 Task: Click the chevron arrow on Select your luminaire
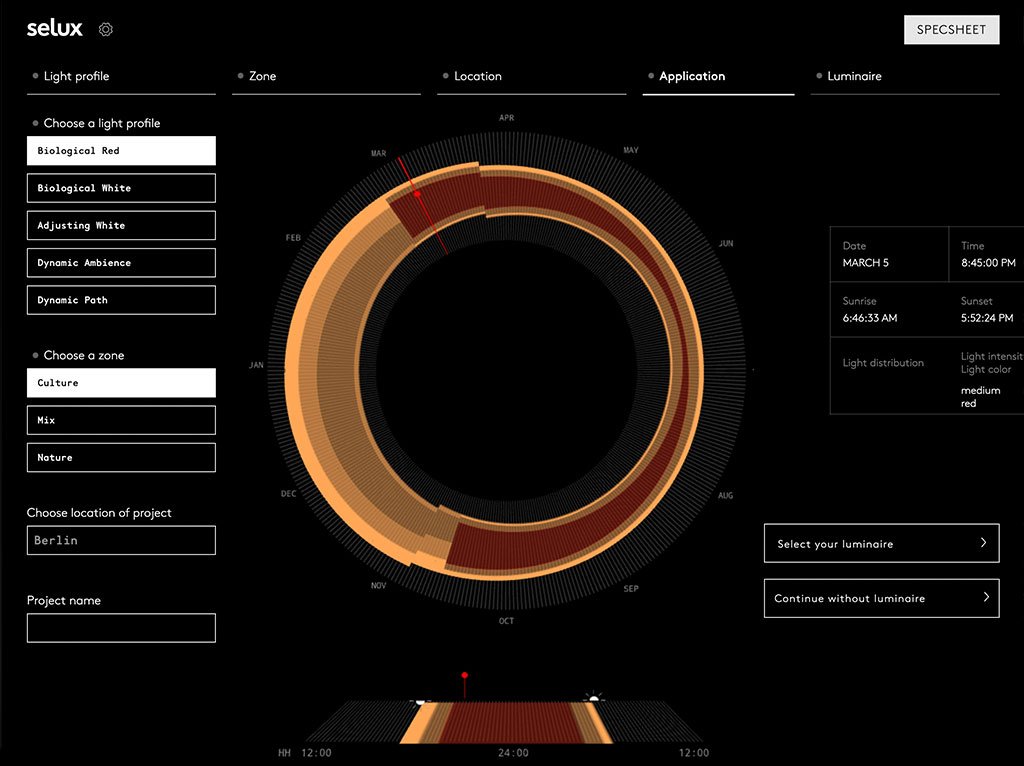pyautogui.click(x=982, y=543)
